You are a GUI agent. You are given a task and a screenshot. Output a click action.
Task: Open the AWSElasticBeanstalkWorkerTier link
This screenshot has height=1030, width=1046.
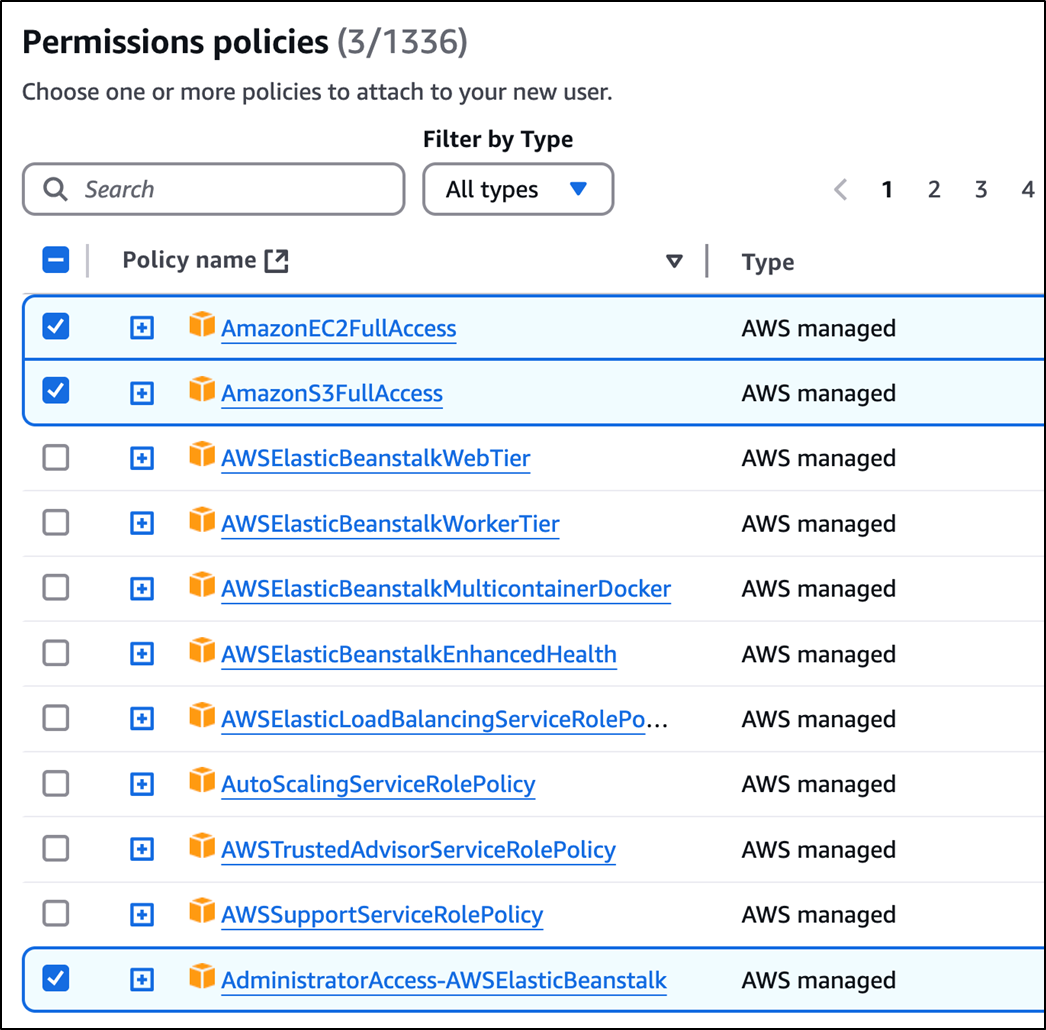pos(390,524)
